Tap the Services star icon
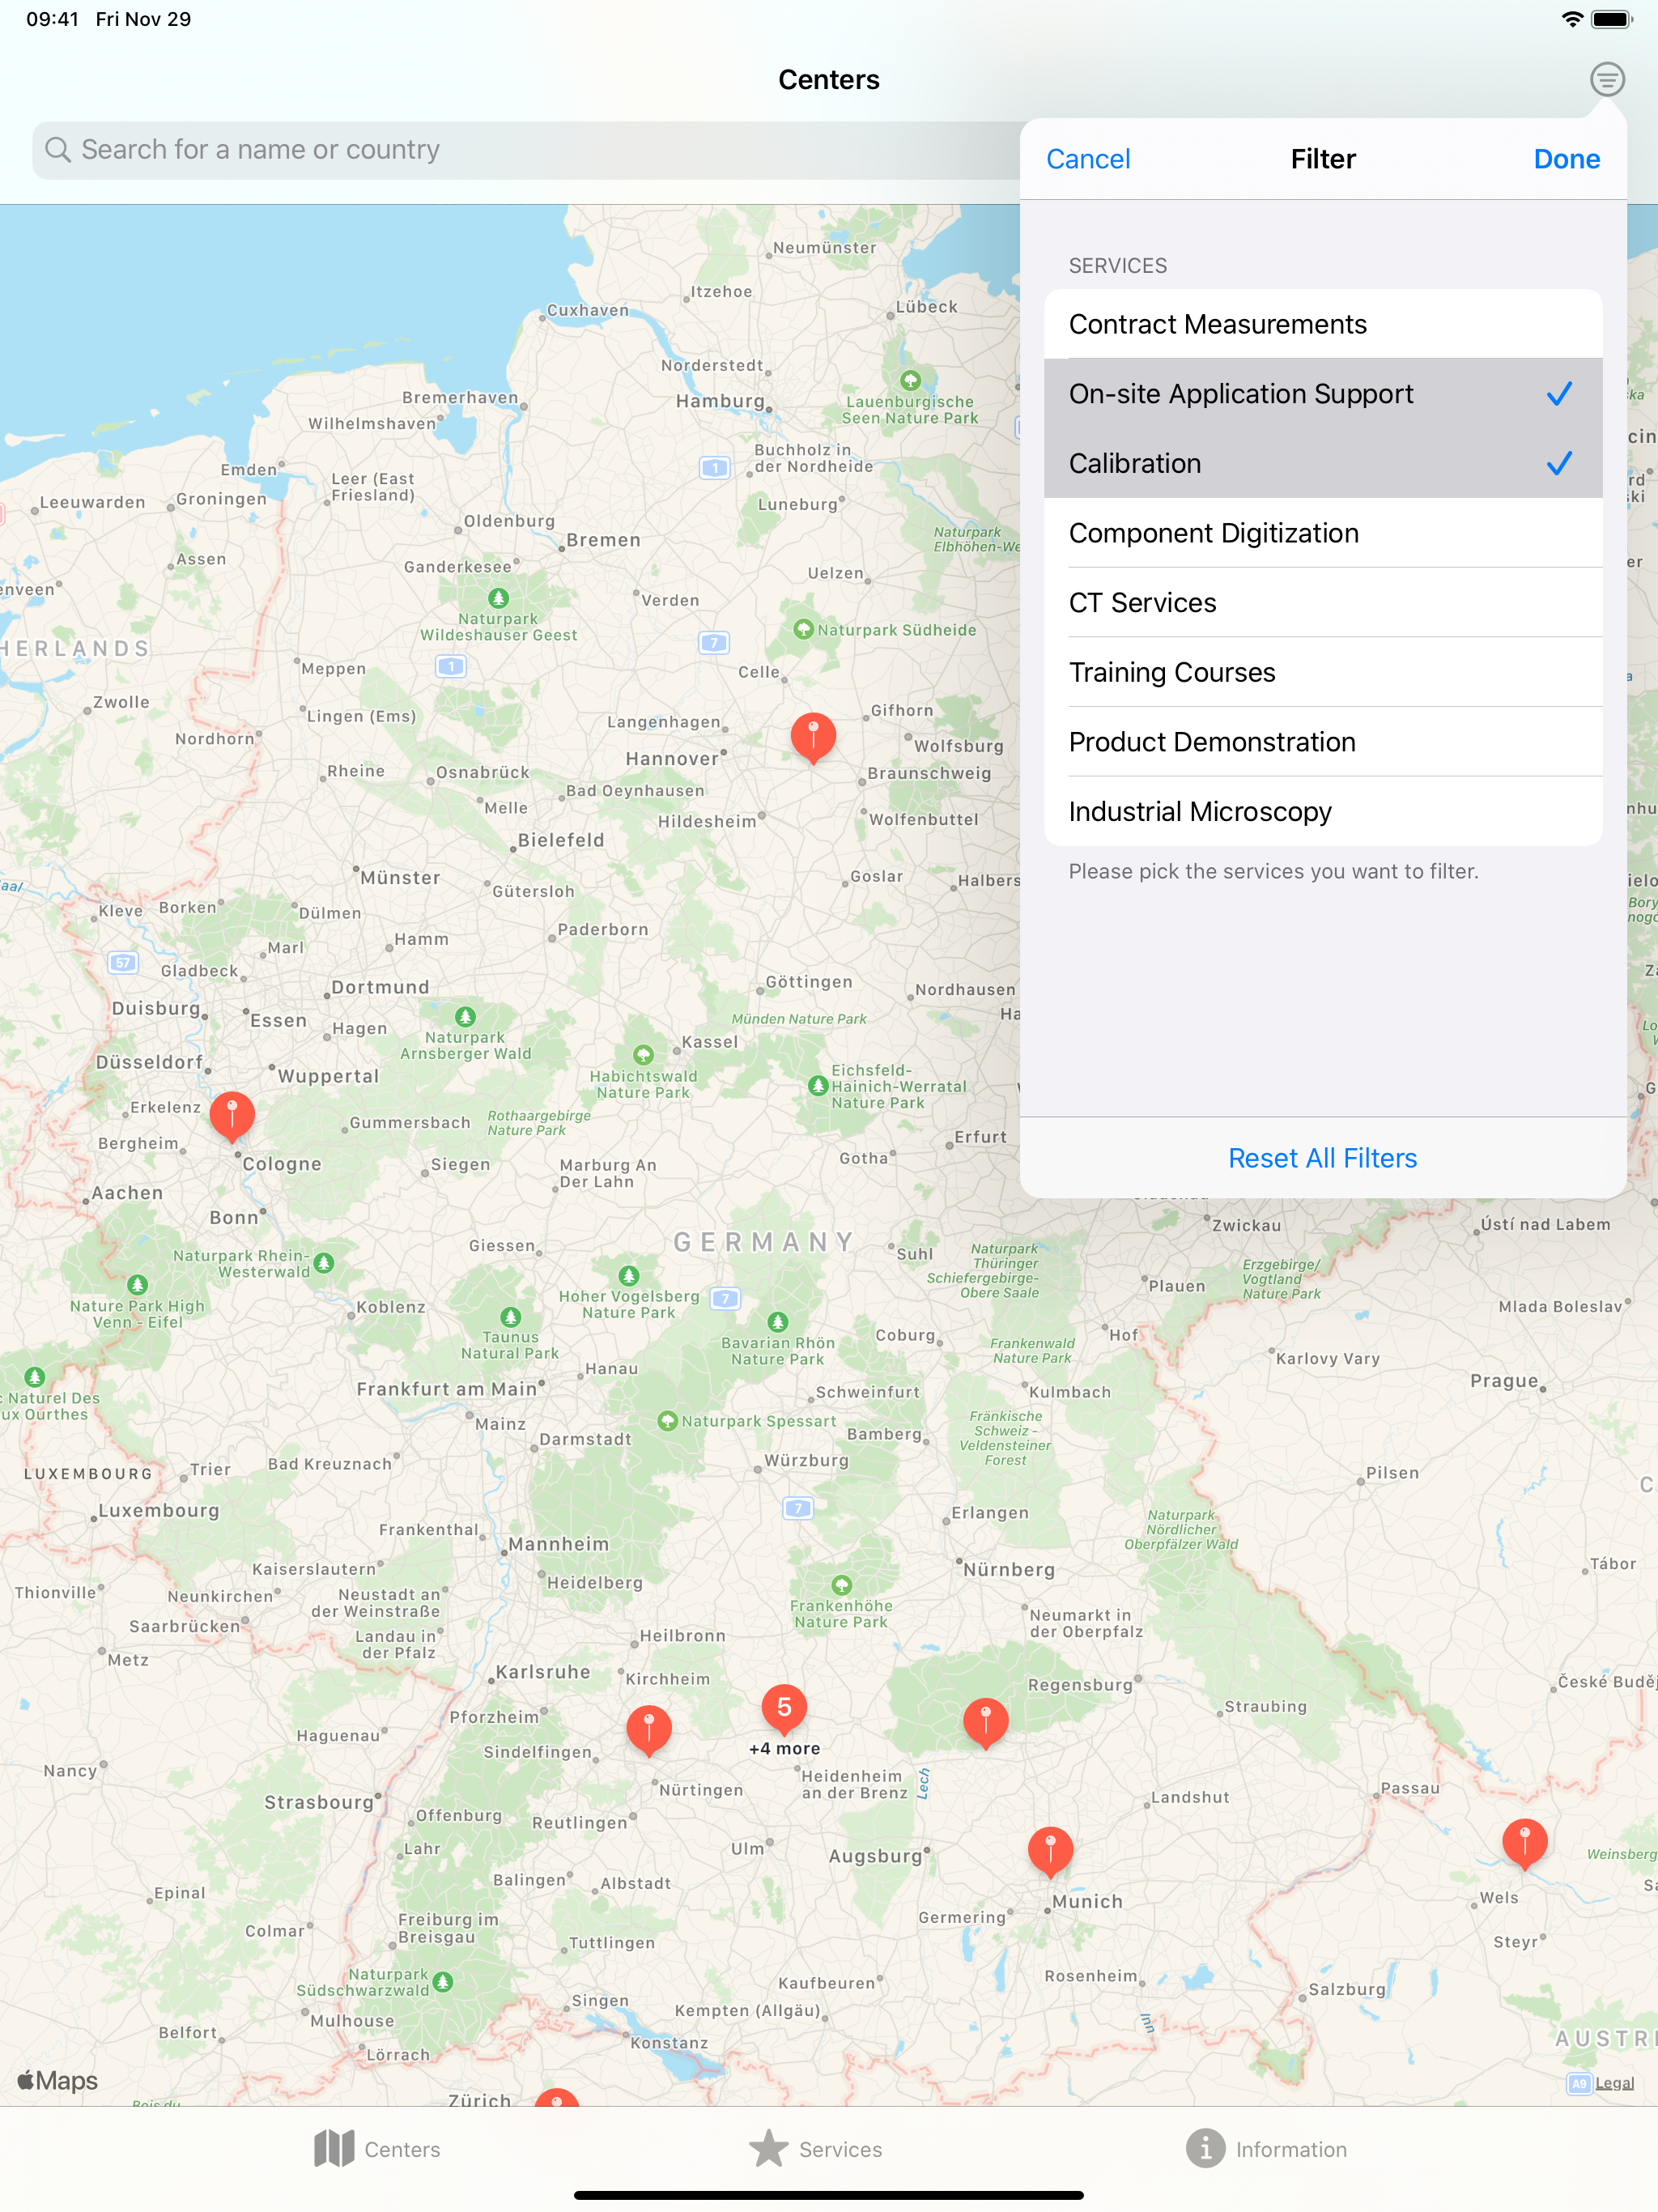This screenshot has height=2212, width=1658. point(768,2148)
